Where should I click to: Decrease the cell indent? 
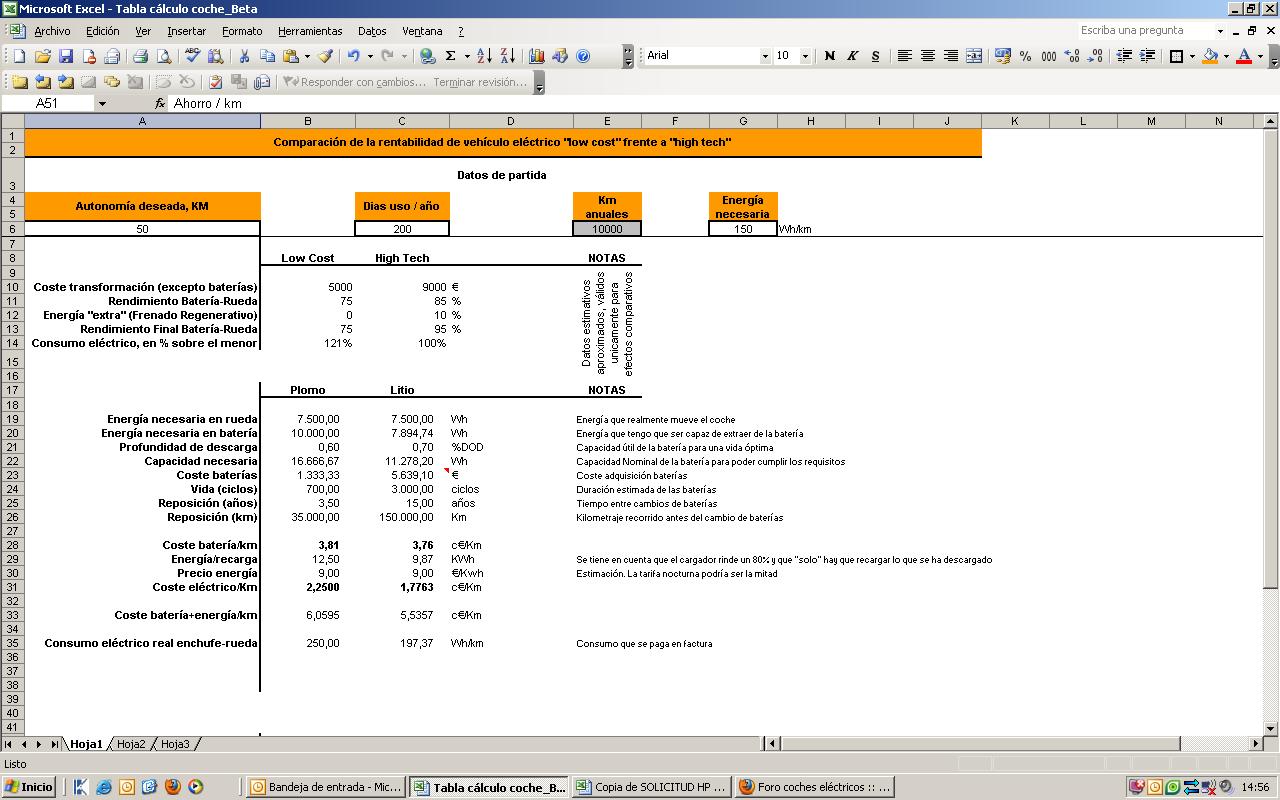coord(1124,56)
